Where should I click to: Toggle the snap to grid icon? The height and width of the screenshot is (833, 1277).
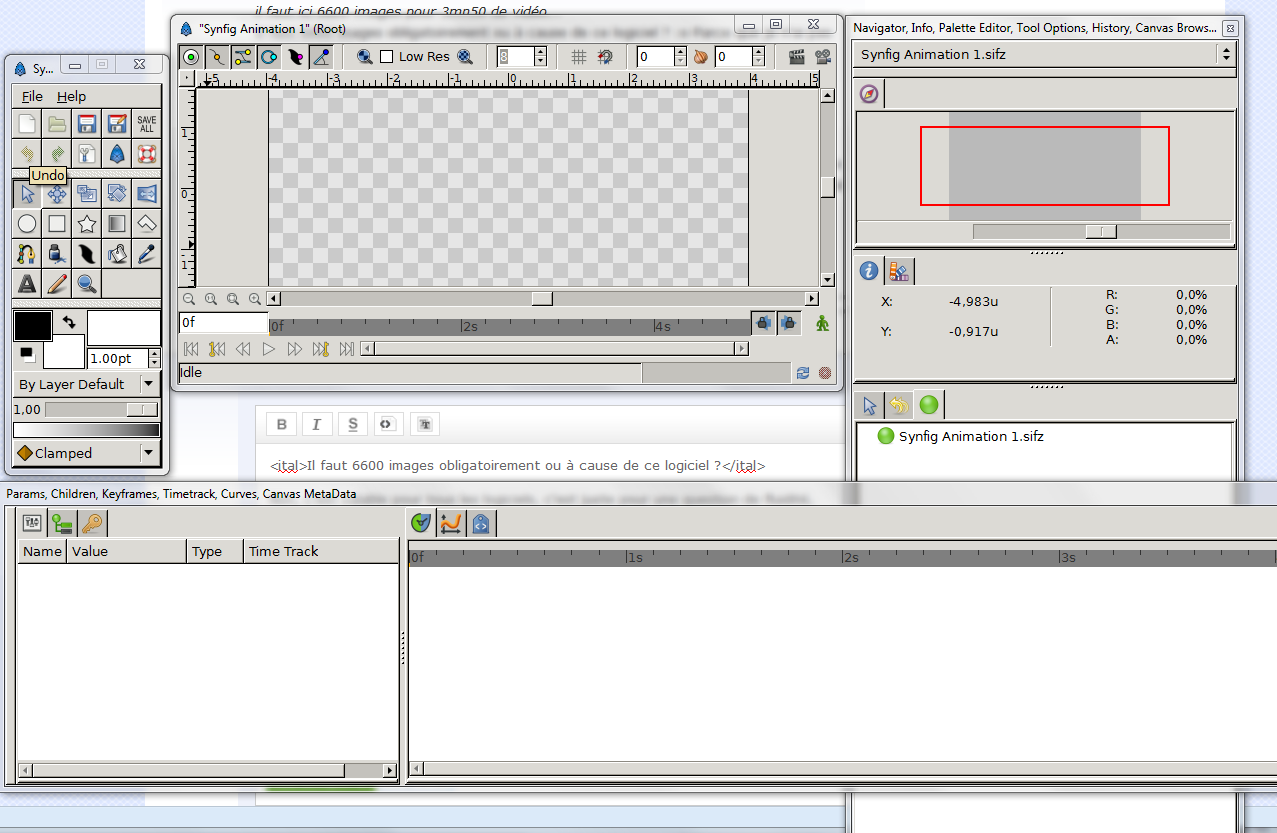[x=605, y=57]
